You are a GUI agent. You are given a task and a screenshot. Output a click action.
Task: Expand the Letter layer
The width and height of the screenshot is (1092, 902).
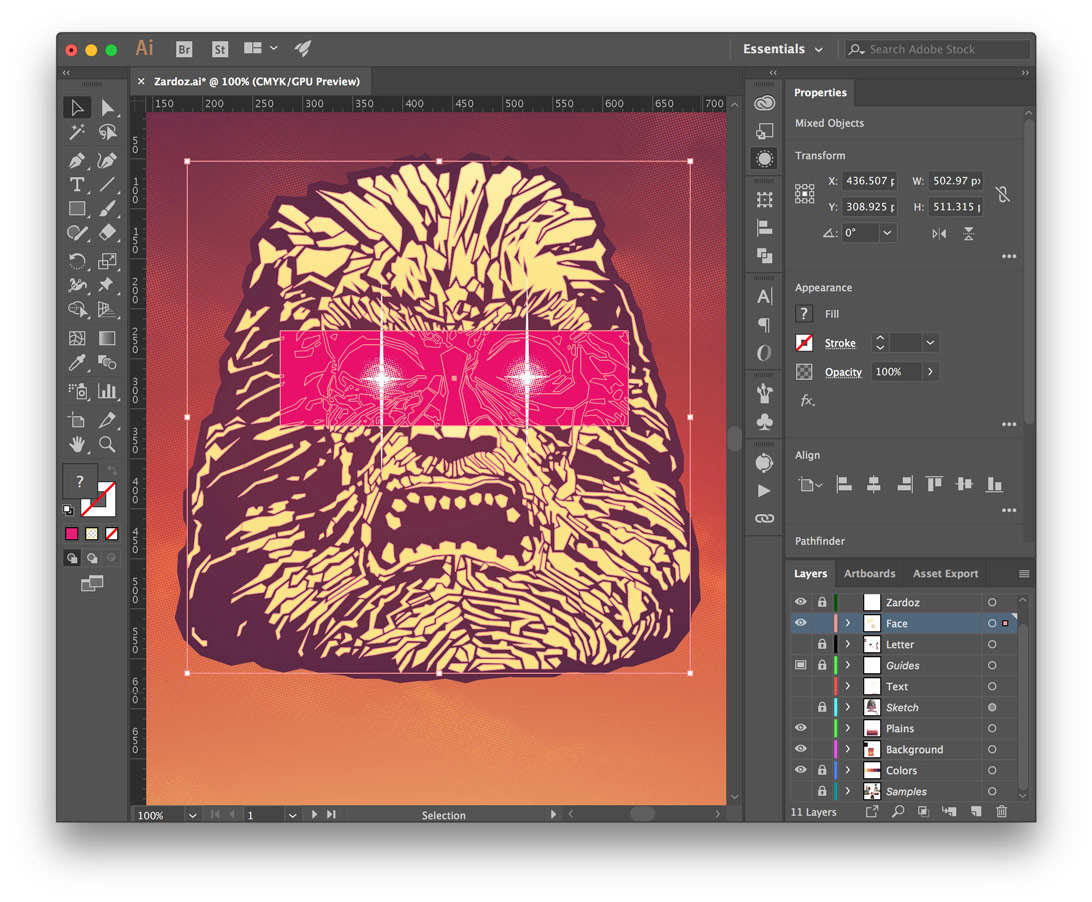click(848, 644)
